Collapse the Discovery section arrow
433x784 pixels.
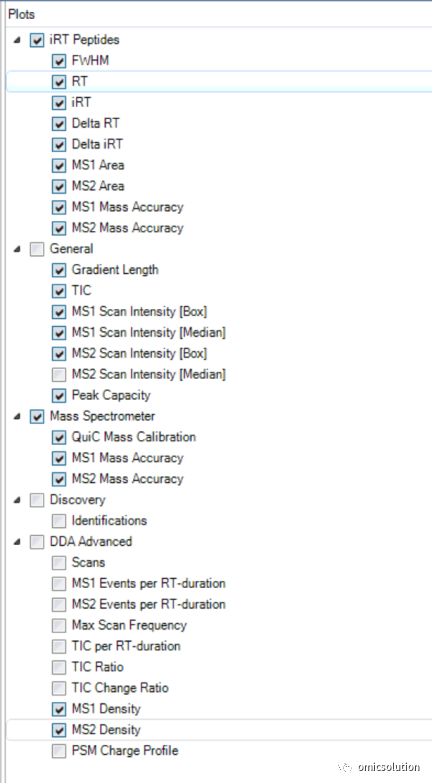[18, 500]
